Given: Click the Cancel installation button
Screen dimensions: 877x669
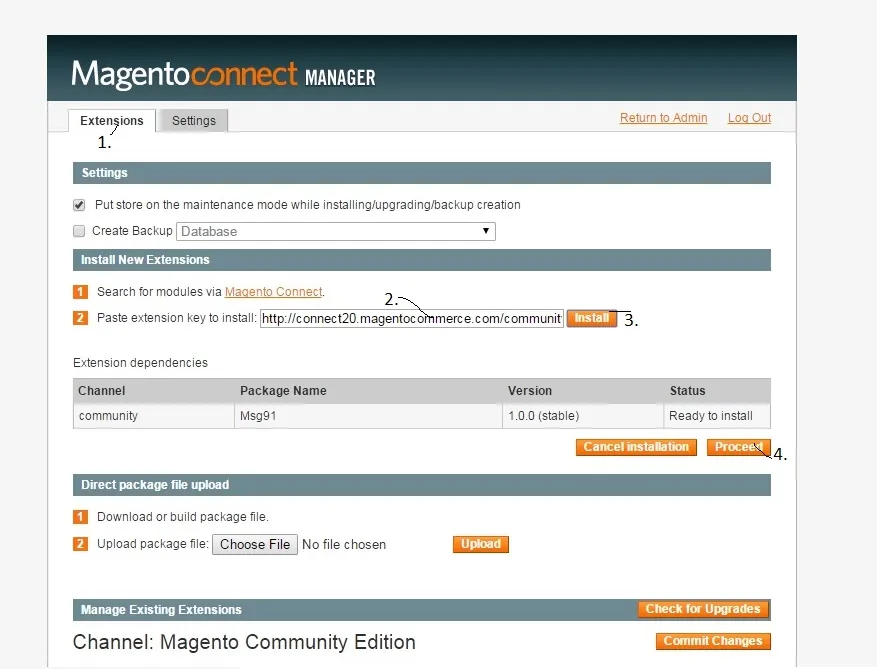Looking at the screenshot, I should point(636,447).
